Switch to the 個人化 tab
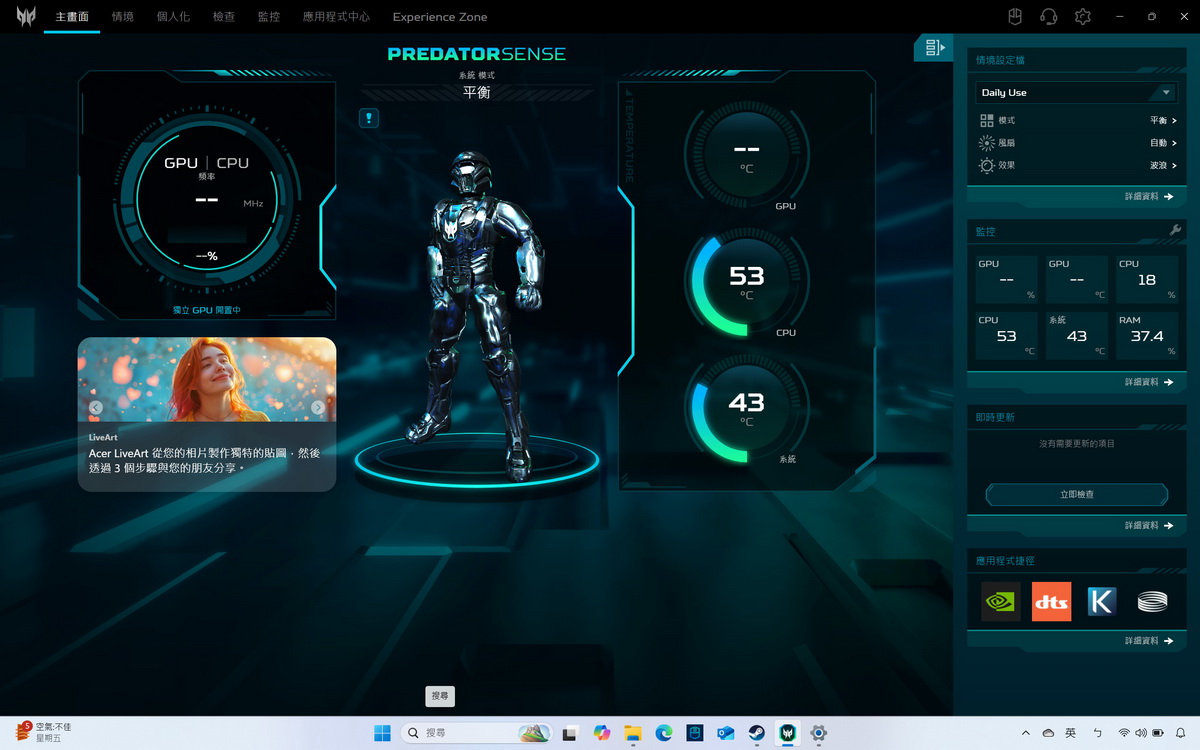This screenshot has height=750, width=1200. (173, 17)
